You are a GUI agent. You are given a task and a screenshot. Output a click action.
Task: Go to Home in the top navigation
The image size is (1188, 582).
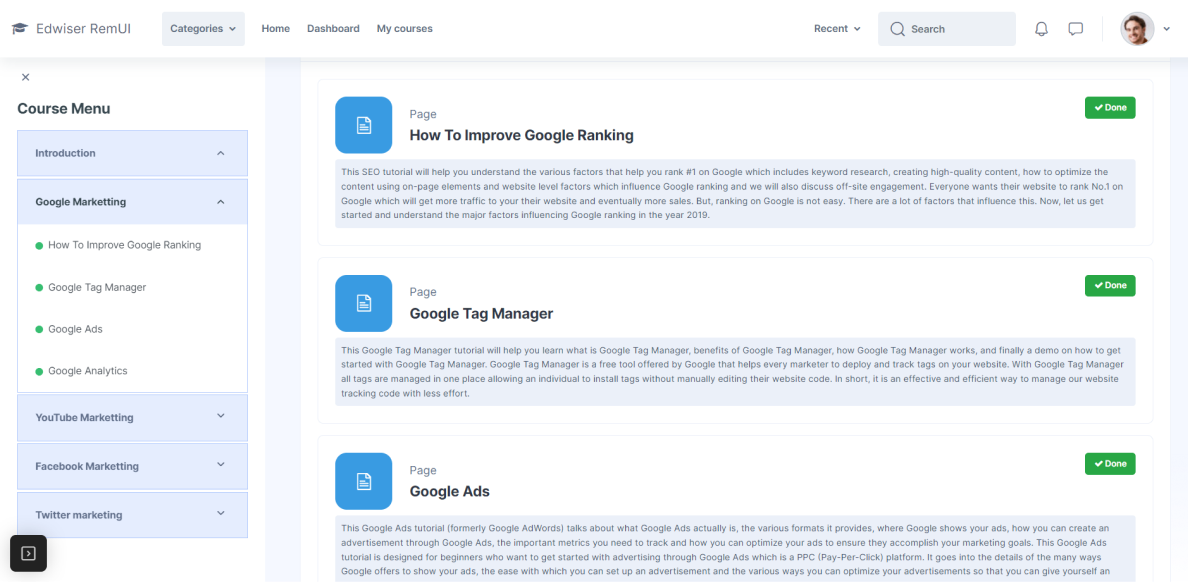pos(276,29)
